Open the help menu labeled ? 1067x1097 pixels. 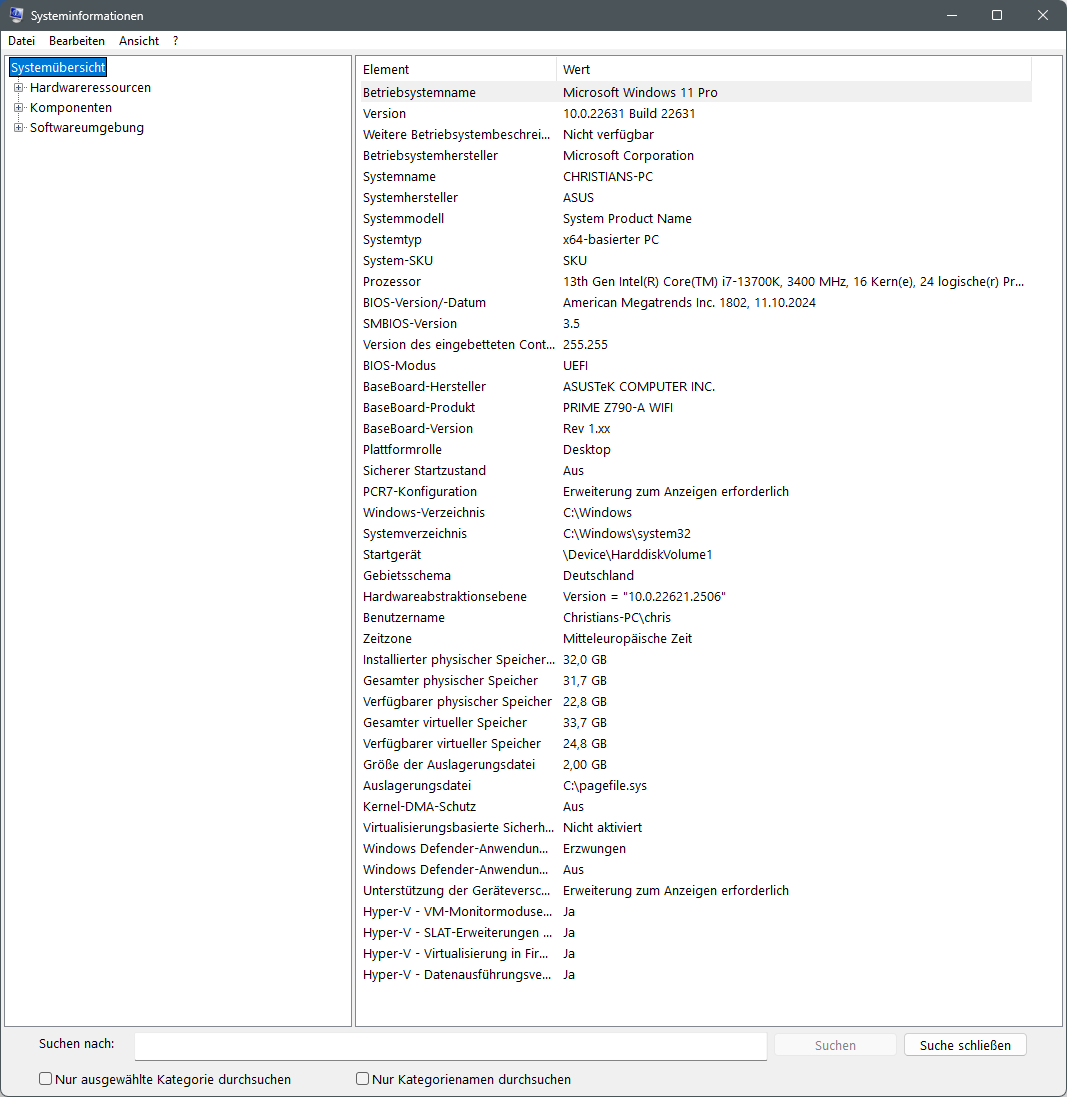pos(175,40)
